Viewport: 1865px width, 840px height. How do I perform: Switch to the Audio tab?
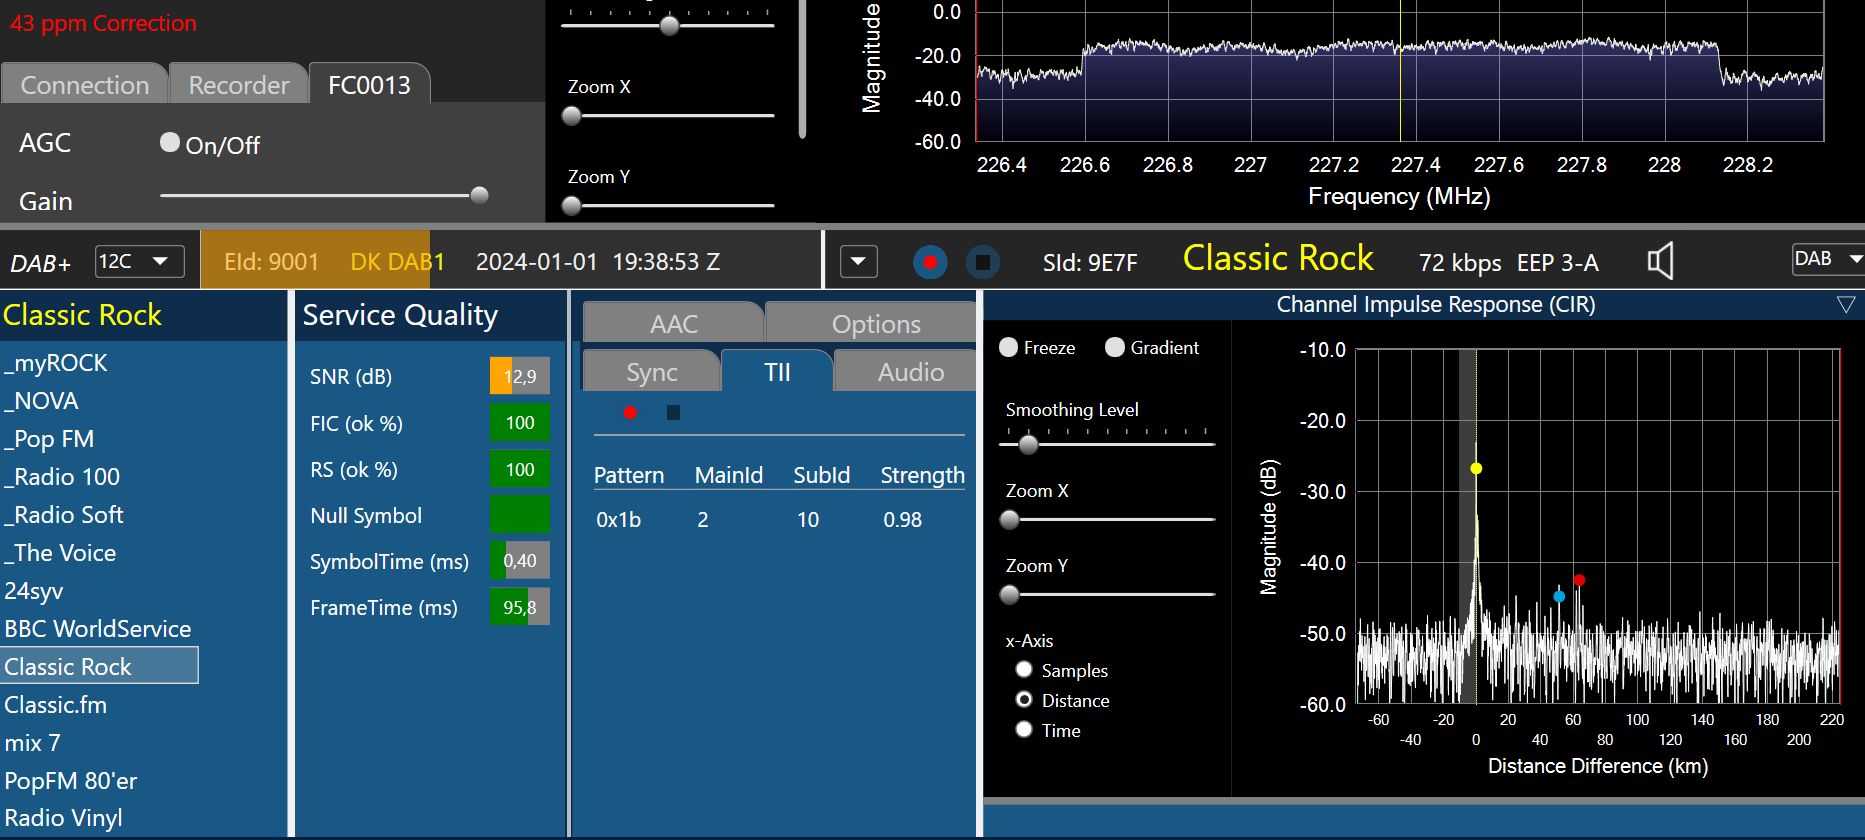(x=910, y=372)
